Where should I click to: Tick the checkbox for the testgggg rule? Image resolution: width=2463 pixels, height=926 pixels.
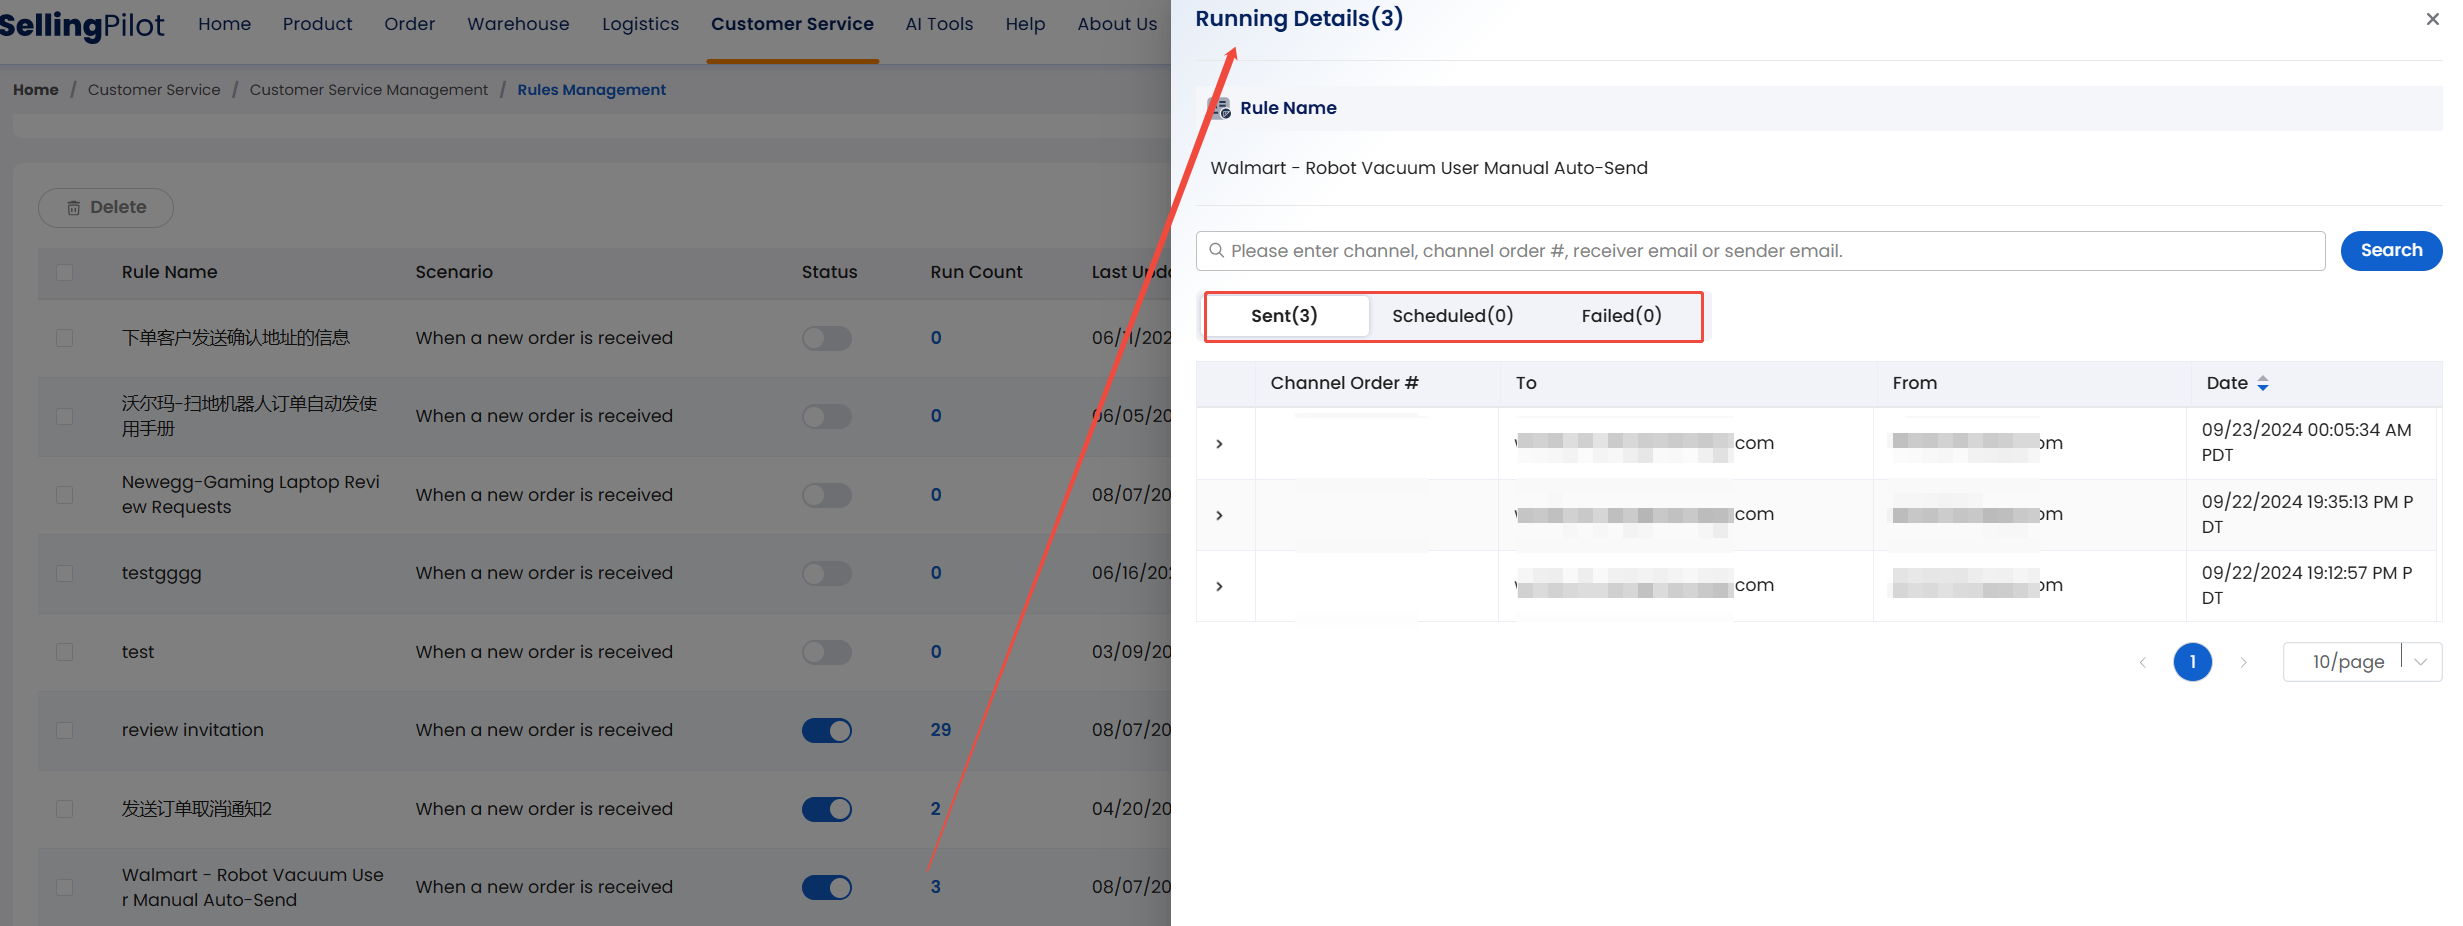(x=65, y=573)
